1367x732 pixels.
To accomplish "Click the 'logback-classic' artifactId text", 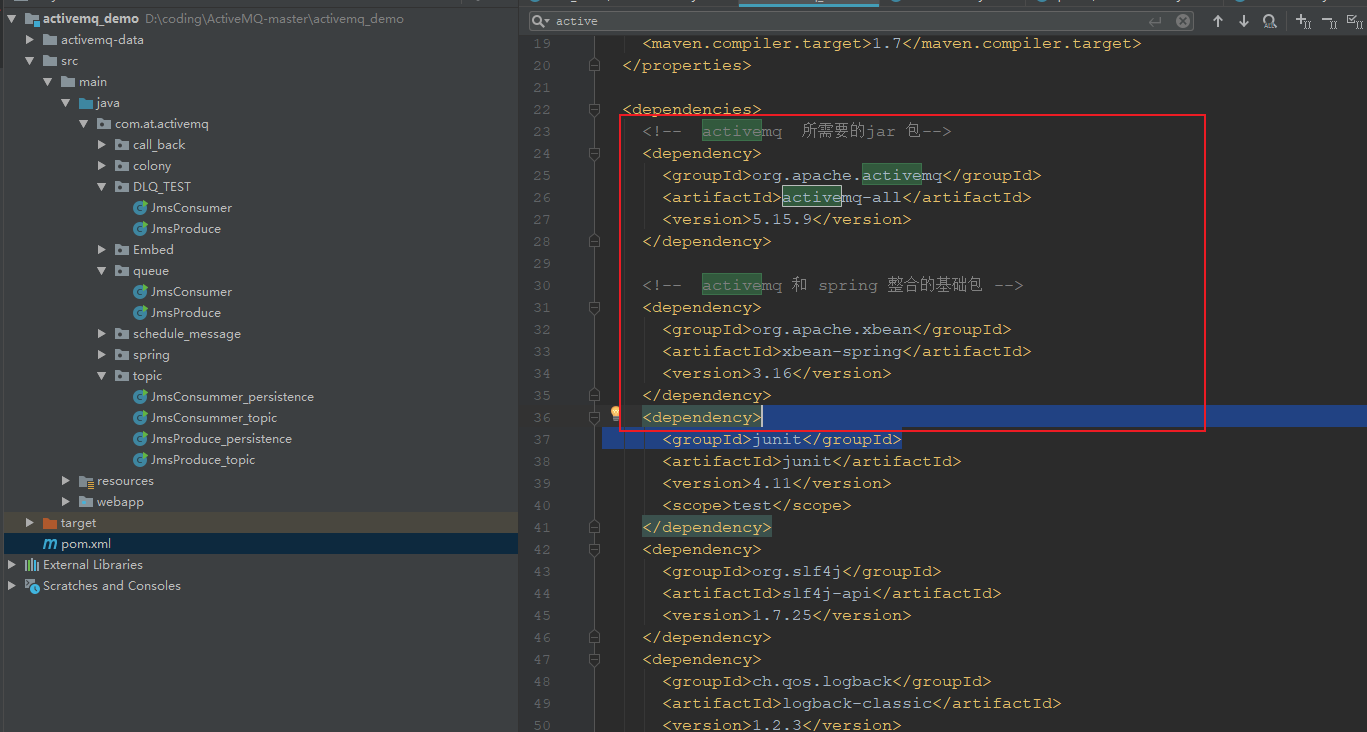I will click(x=857, y=703).
